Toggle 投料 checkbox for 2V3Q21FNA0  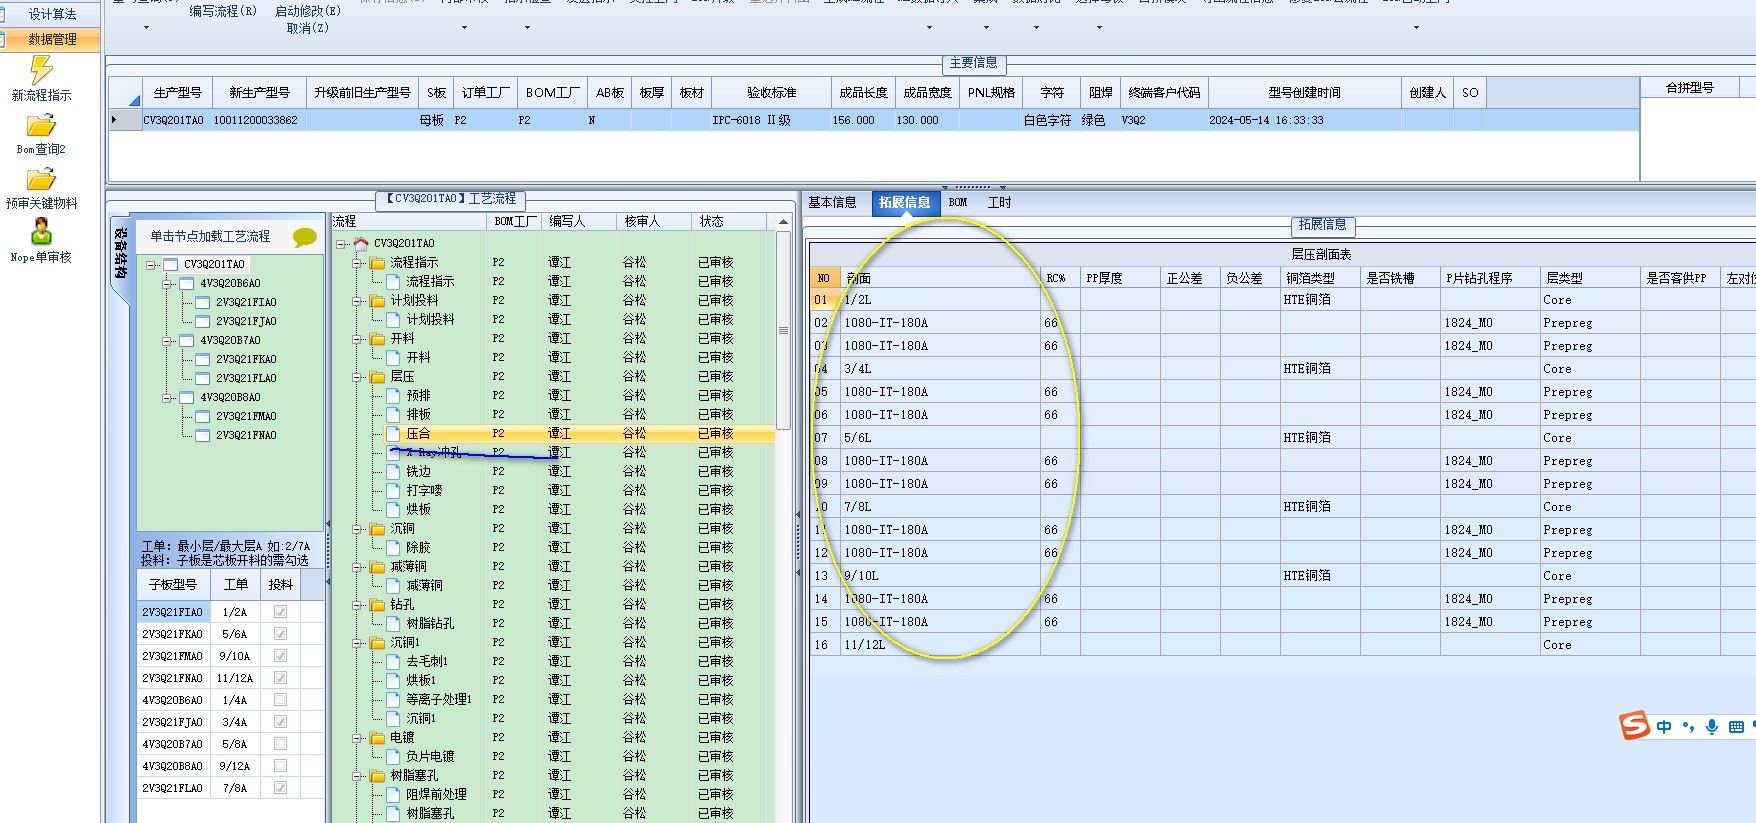[281, 678]
